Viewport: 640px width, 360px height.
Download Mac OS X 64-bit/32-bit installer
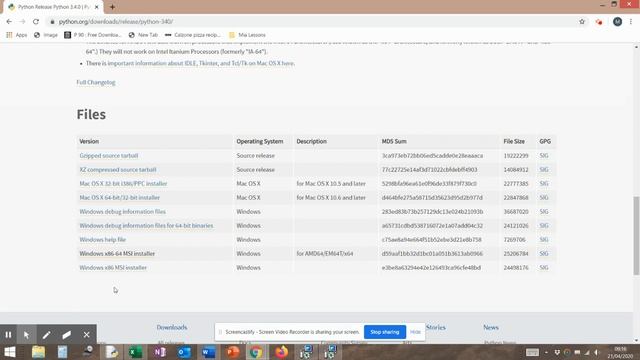pyautogui.click(x=120, y=198)
